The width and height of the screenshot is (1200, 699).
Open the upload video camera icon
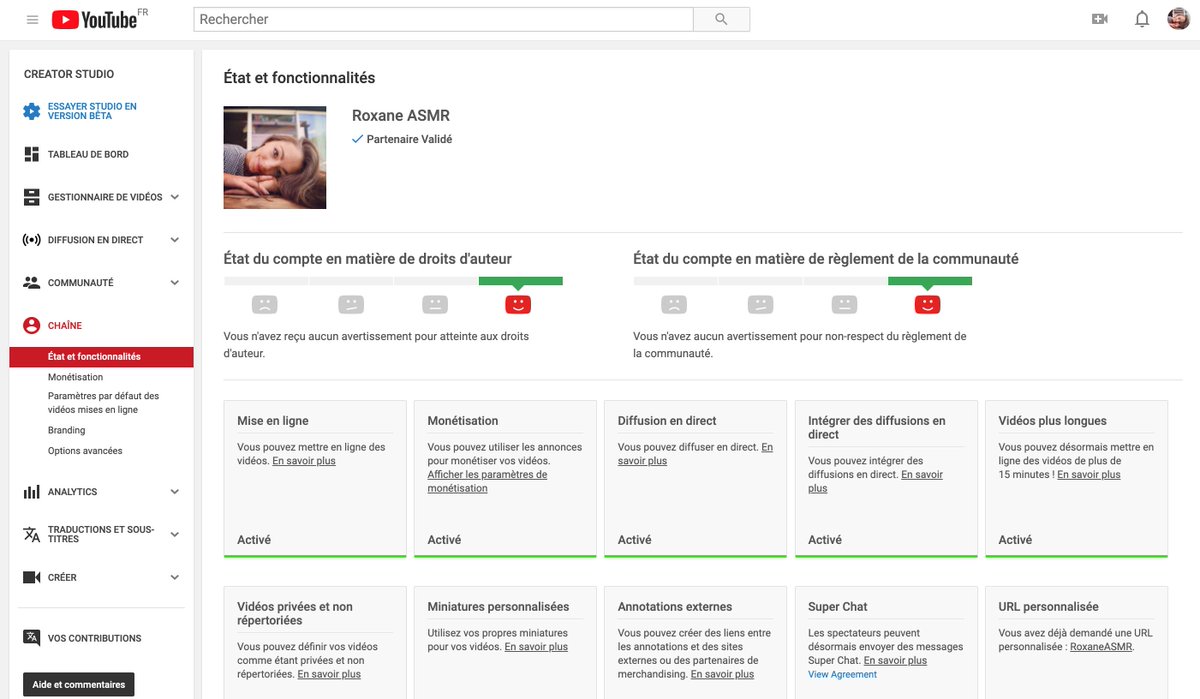[x=1100, y=19]
